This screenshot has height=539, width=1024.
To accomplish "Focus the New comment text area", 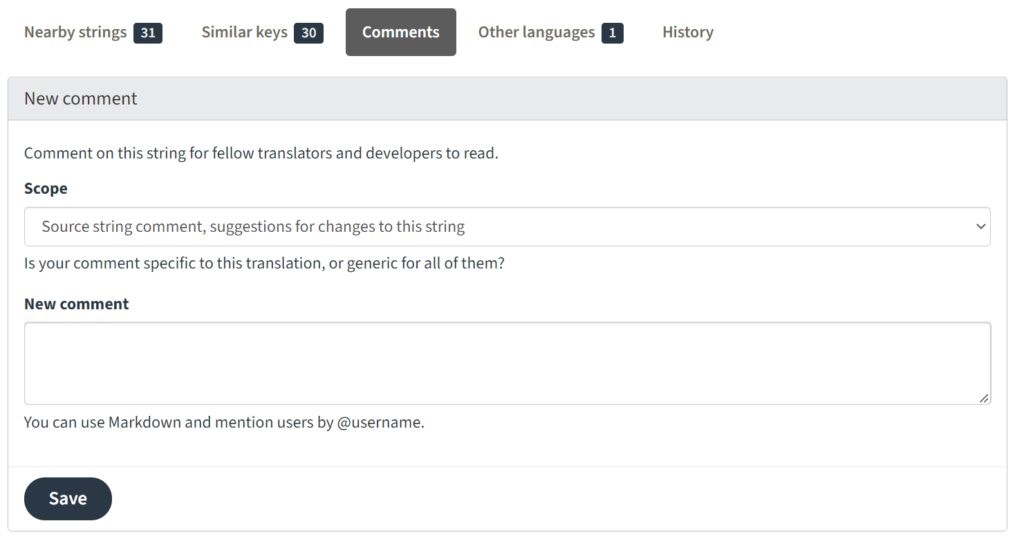I will point(507,363).
